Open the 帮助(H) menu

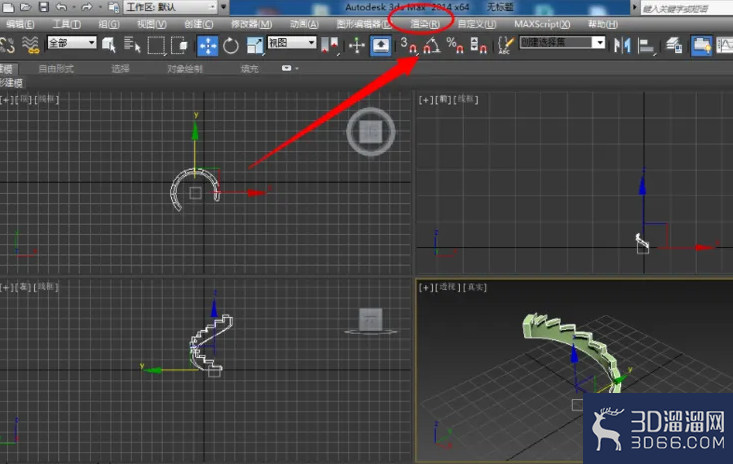coord(603,24)
